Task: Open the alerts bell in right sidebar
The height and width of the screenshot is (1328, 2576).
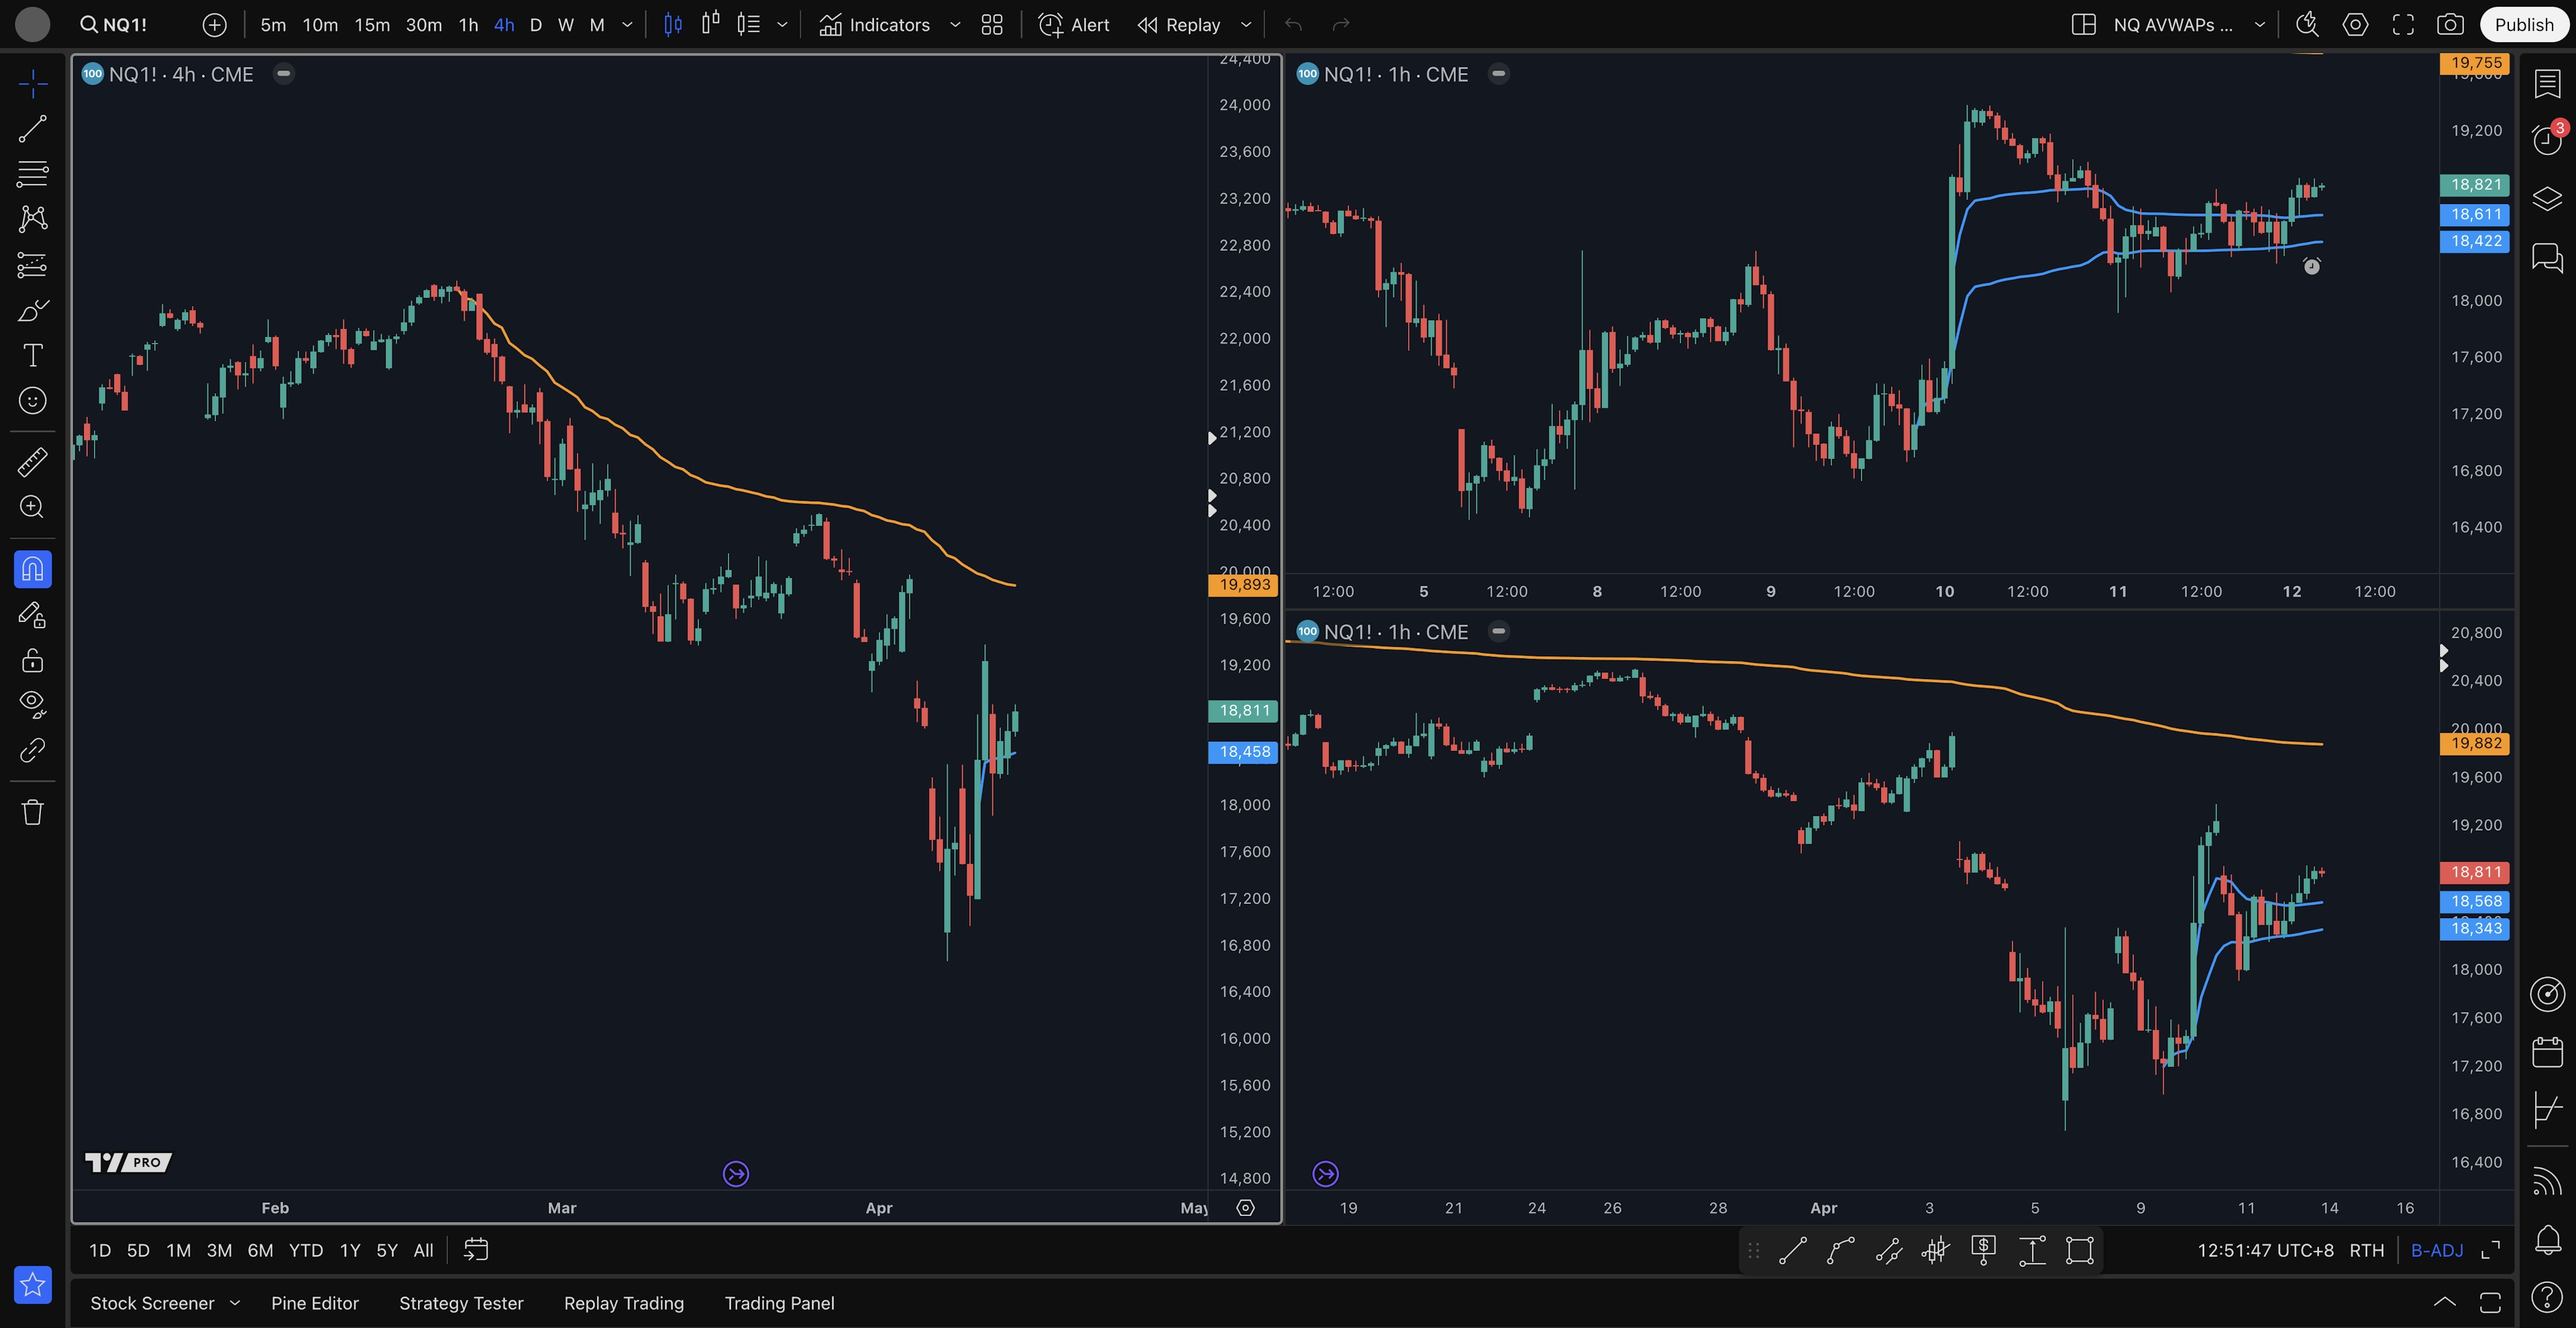Action: (2547, 1240)
